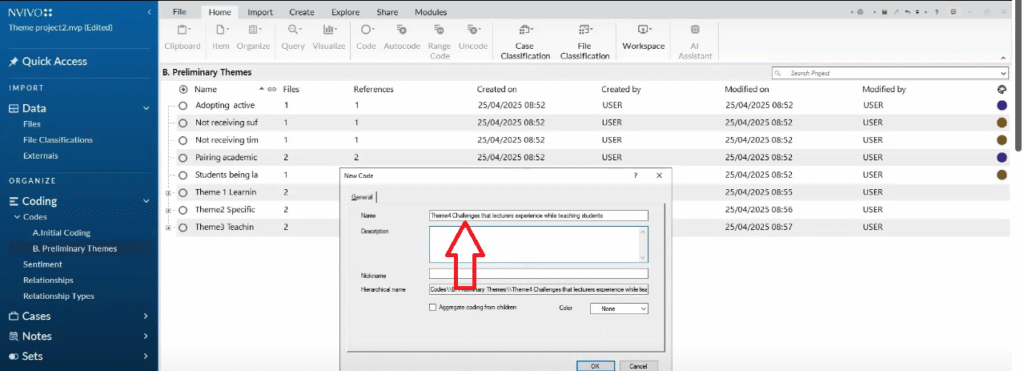This screenshot has width=1024, height=371.
Task: Open the File menu
Action: (179, 12)
